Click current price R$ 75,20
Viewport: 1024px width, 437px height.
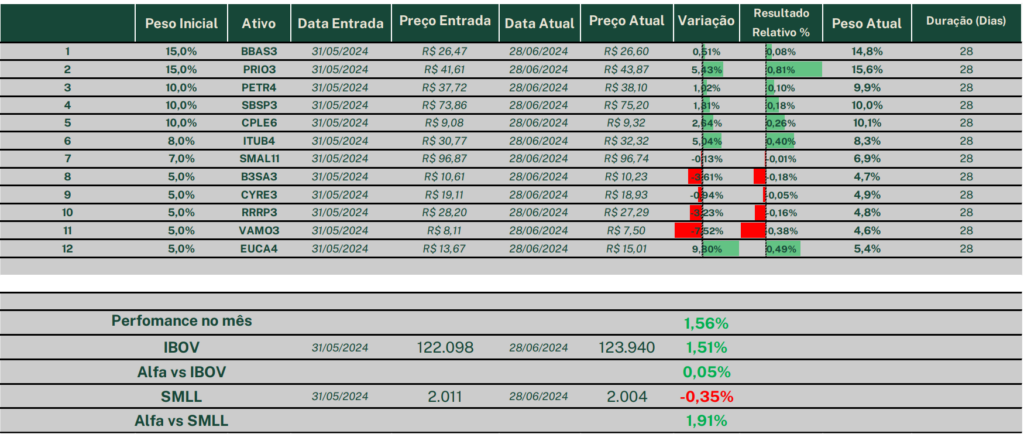click(626, 105)
